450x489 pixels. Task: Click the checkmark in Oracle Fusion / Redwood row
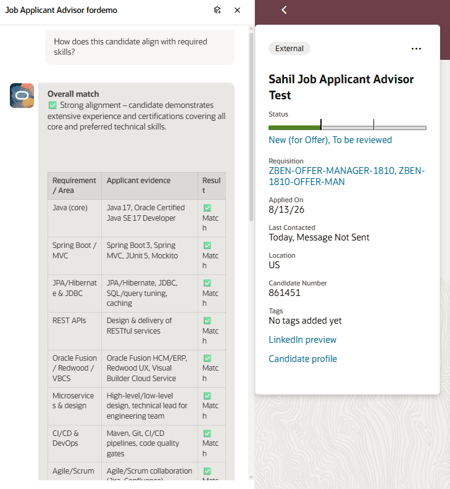207,358
